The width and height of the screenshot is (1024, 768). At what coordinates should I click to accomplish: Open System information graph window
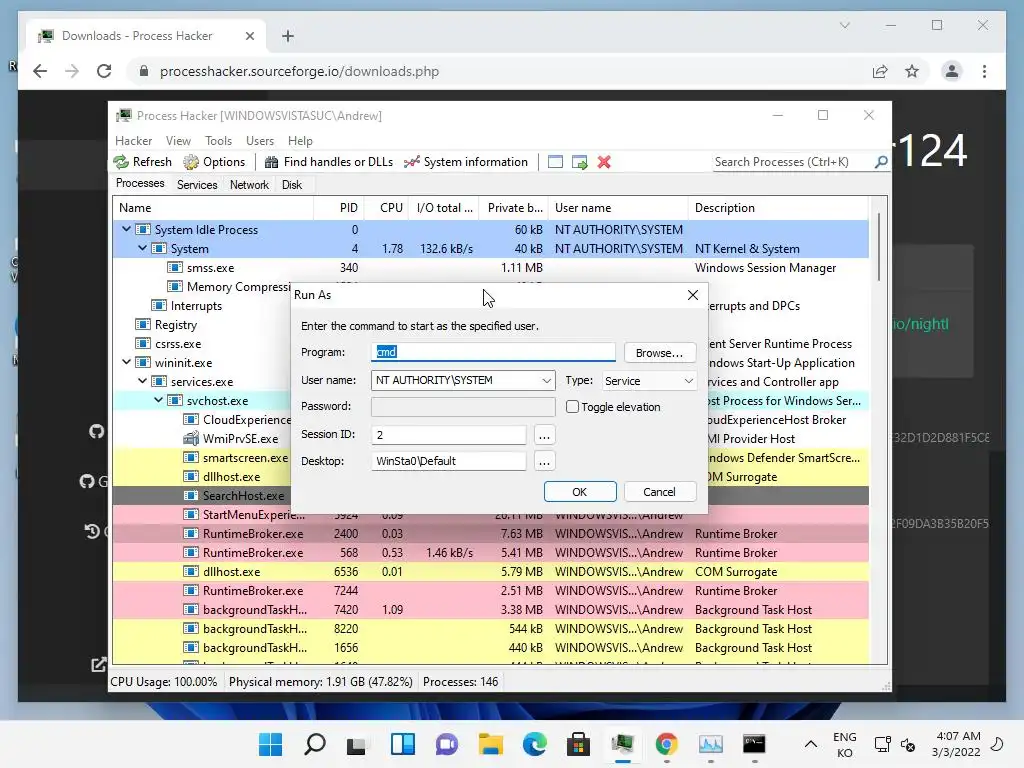point(466,162)
